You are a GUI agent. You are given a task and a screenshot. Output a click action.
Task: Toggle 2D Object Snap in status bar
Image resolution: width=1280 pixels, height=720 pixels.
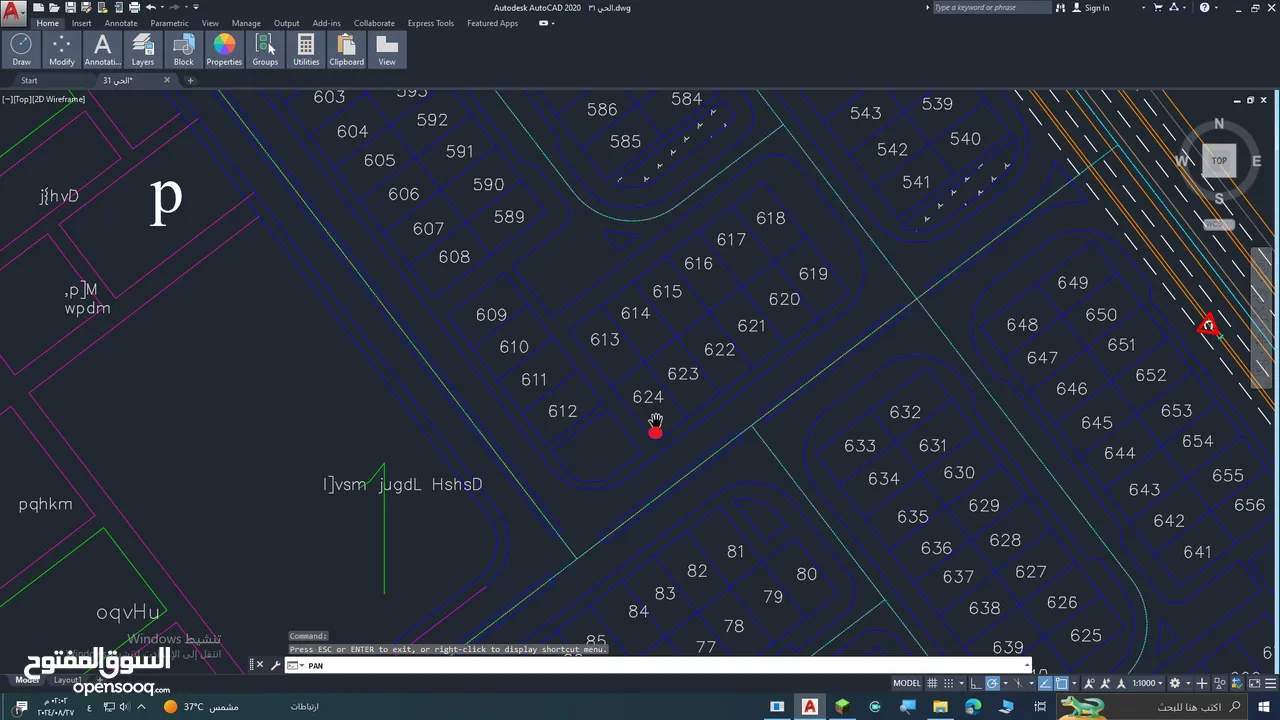pyautogui.click(x=1061, y=683)
